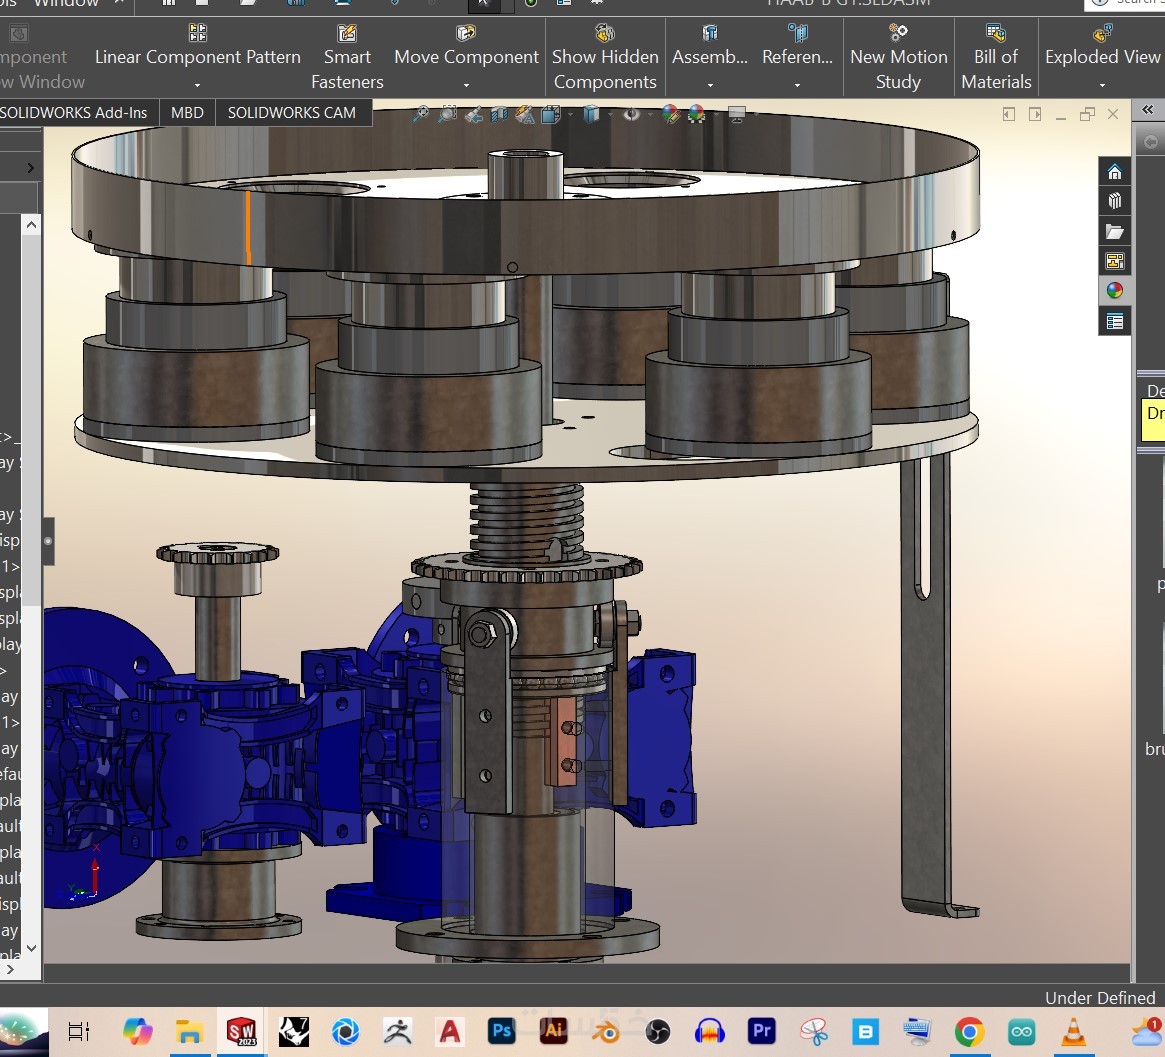Open the File Explorer task pane folder
Screen dimensions: 1165x1057
(x=1114, y=232)
